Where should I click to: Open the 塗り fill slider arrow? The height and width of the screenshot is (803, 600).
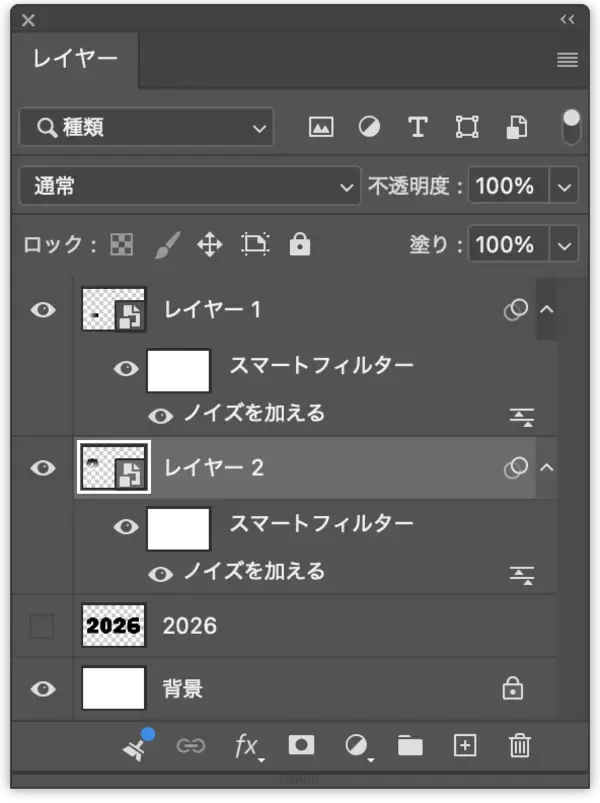tap(564, 245)
